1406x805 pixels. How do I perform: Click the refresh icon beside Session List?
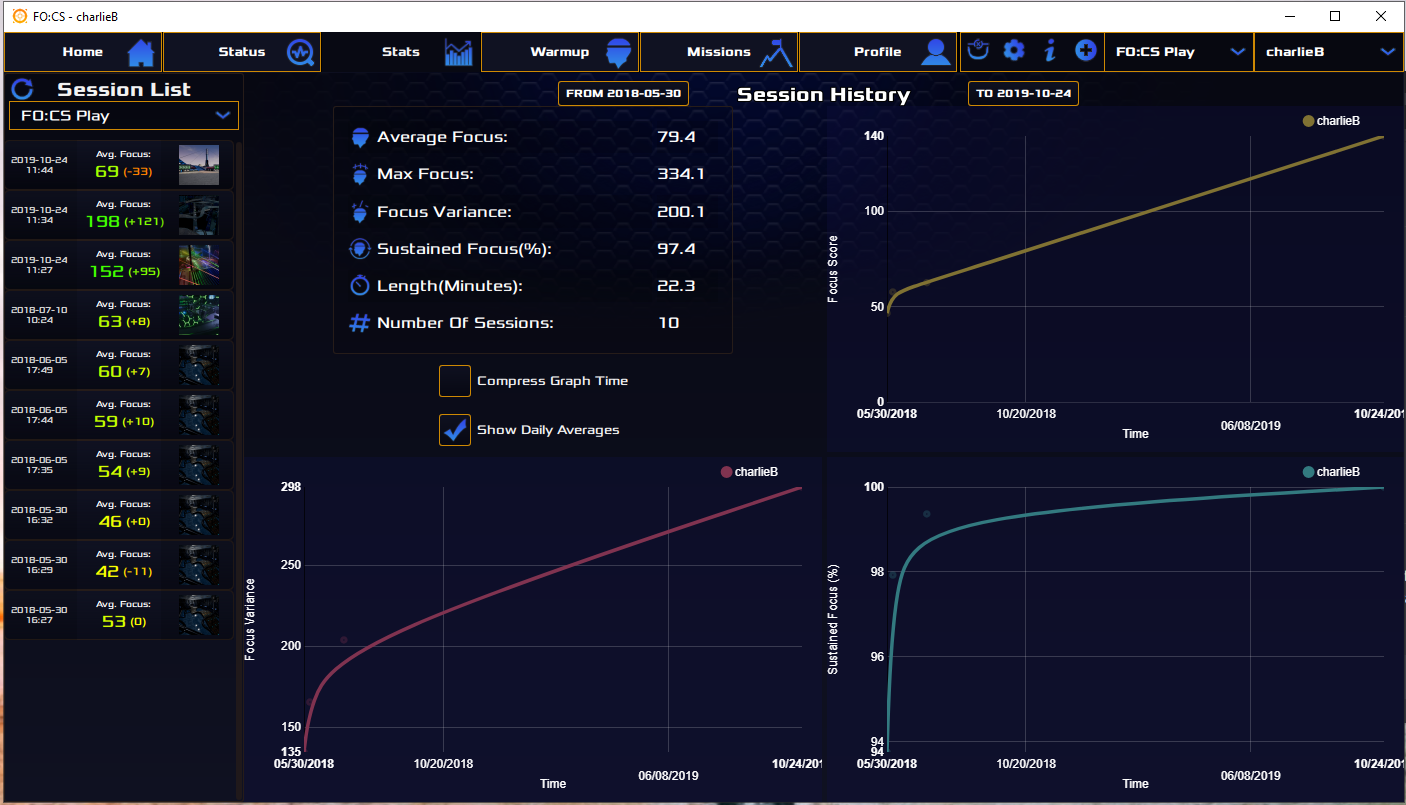click(22, 89)
